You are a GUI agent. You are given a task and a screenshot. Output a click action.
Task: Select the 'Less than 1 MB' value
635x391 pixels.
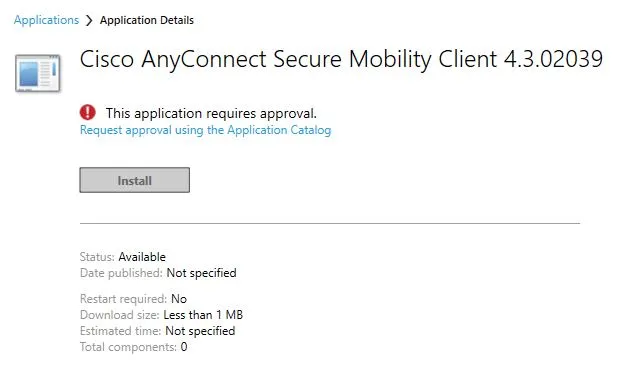pos(203,315)
